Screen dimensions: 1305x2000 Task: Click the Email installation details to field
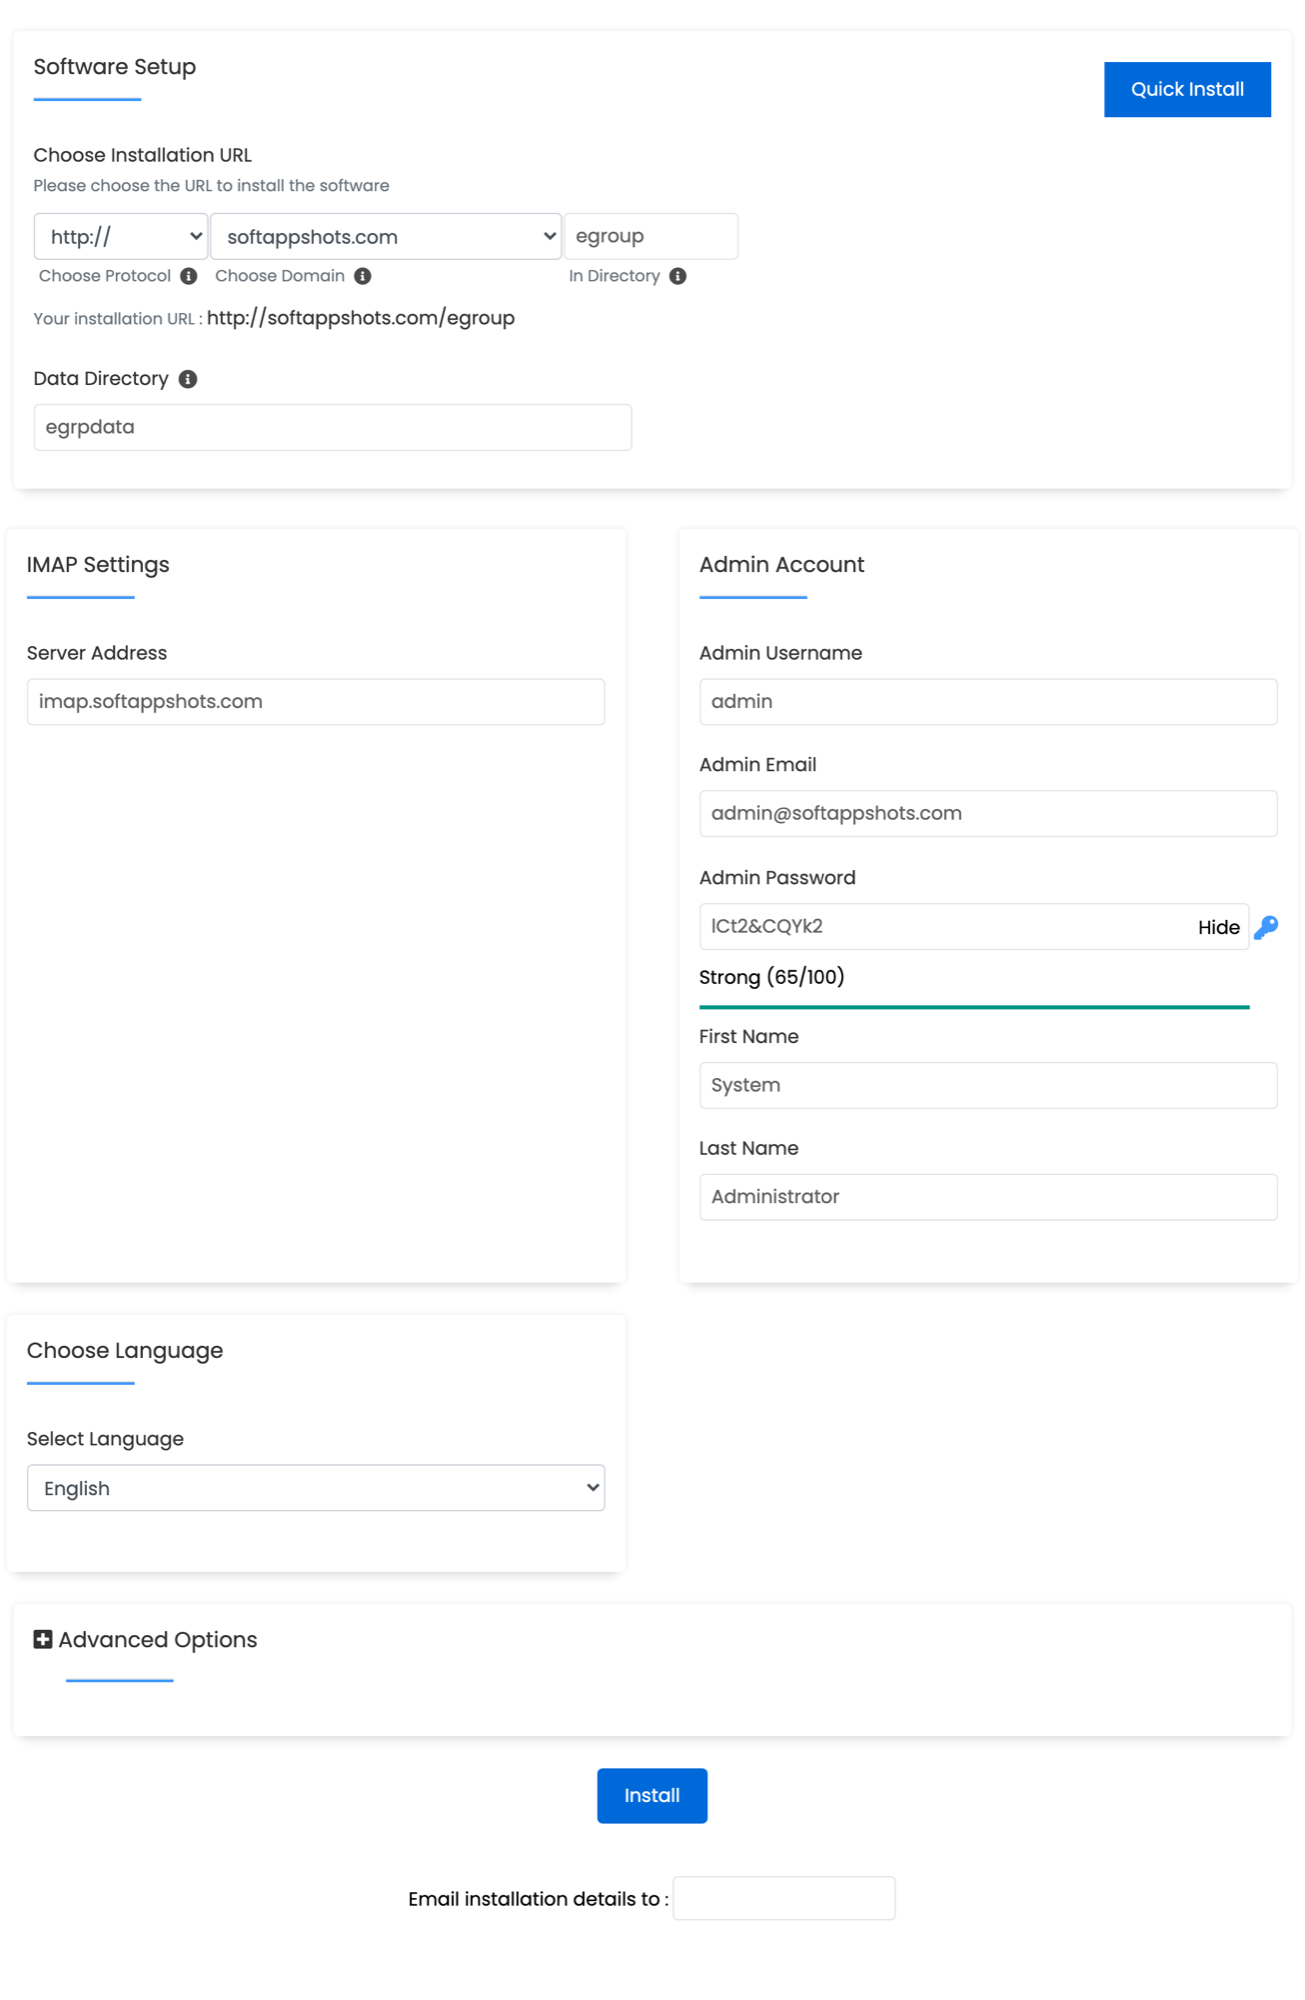(x=784, y=1897)
